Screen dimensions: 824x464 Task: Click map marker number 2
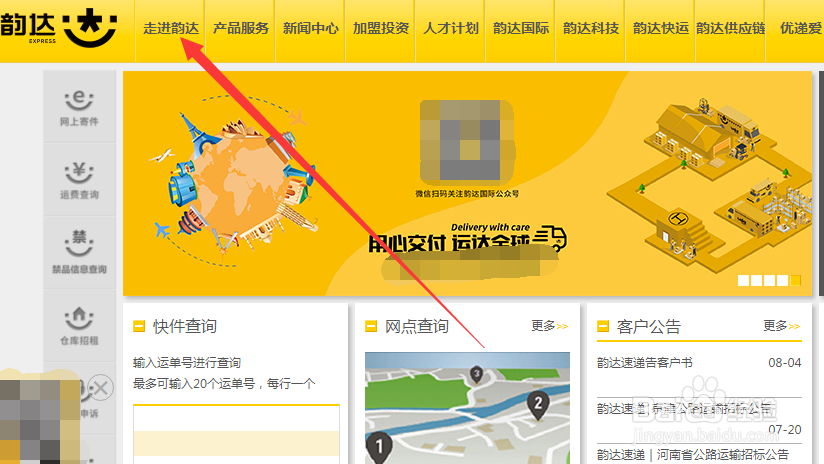[x=538, y=404]
